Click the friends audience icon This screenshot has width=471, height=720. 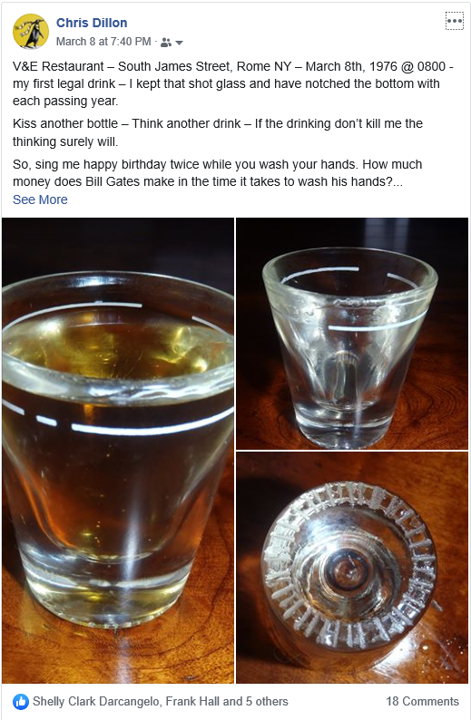166,42
